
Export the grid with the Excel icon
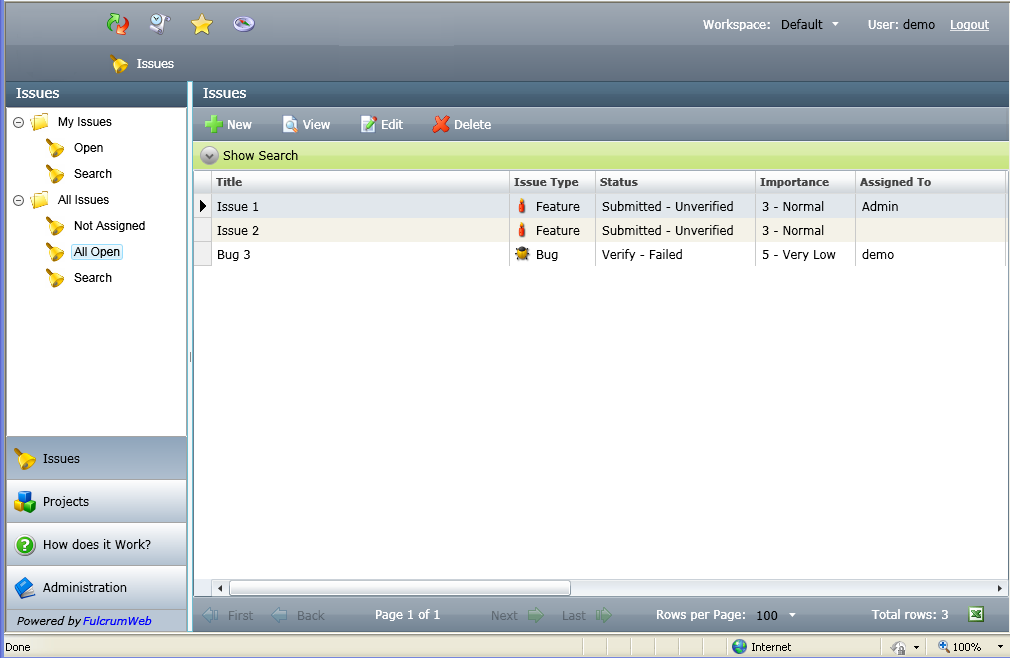pyautogui.click(x=976, y=614)
